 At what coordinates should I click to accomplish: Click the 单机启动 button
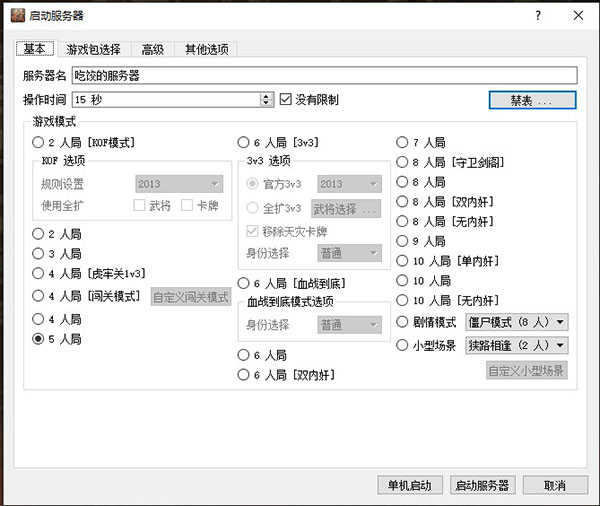click(x=410, y=485)
